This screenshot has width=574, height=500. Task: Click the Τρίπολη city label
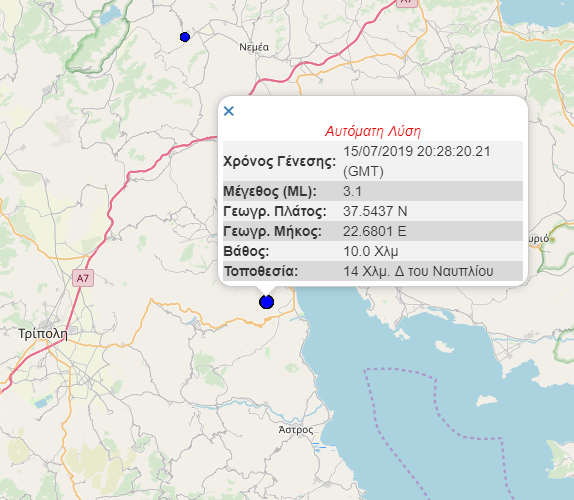point(43,334)
